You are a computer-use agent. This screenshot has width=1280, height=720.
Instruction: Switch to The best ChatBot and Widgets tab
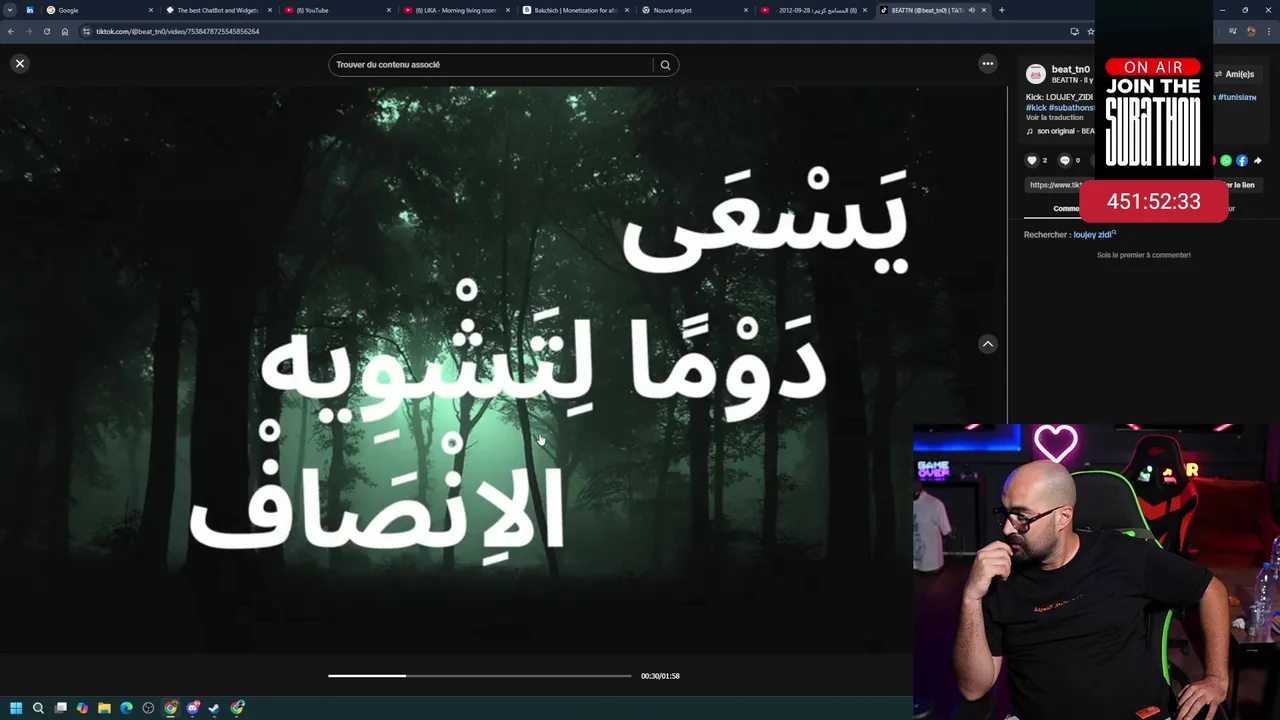point(217,10)
